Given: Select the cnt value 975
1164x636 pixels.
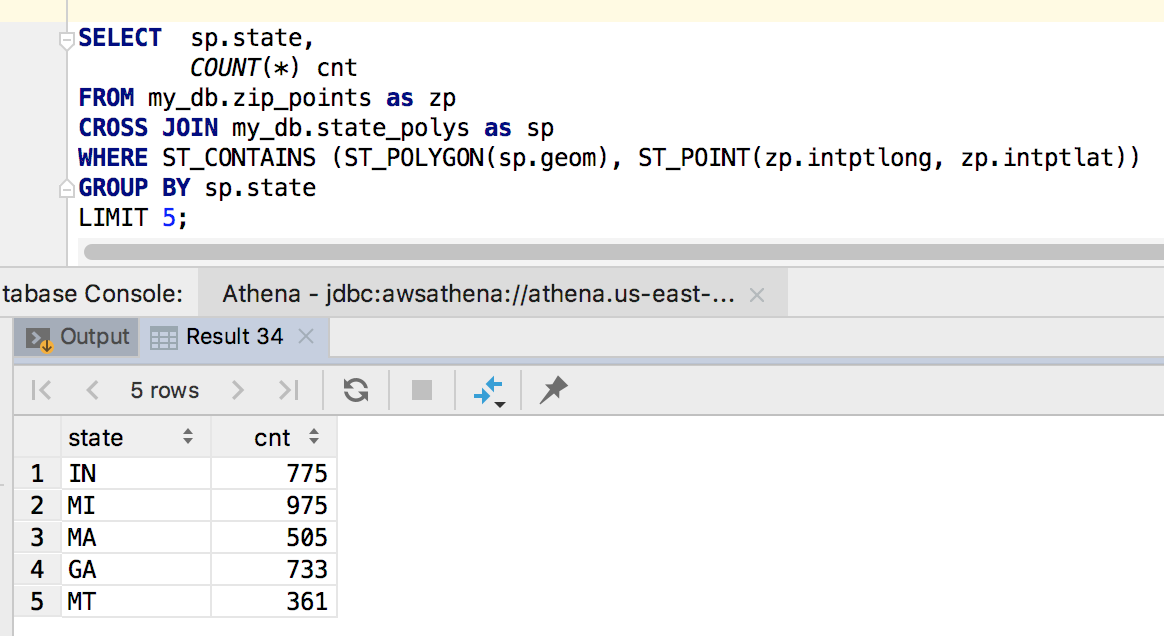Looking at the screenshot, I should click(275, 505).
